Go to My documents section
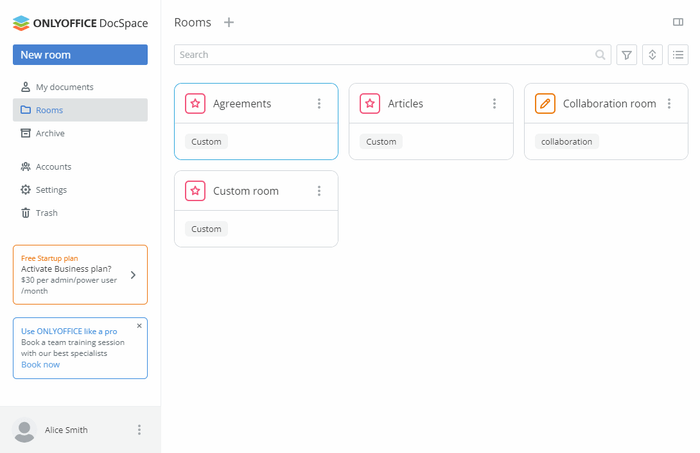 [x=64, y=87]
